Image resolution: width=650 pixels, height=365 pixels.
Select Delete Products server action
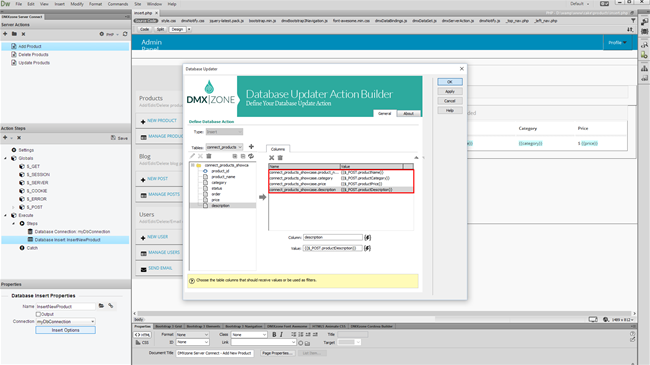click(33, 54)
